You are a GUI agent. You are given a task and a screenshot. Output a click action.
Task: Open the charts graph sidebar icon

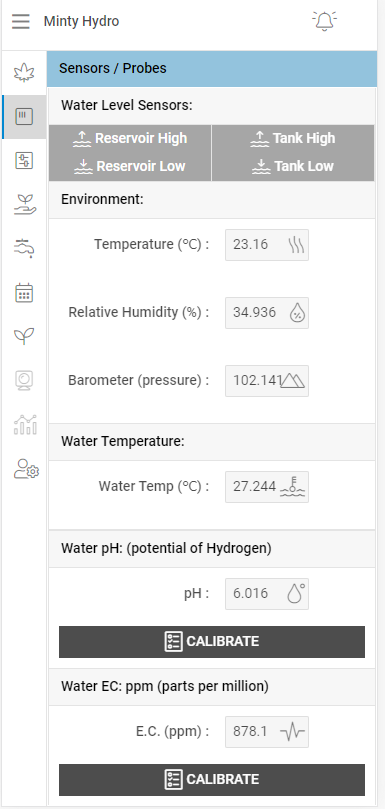click(x=25, y=424)
